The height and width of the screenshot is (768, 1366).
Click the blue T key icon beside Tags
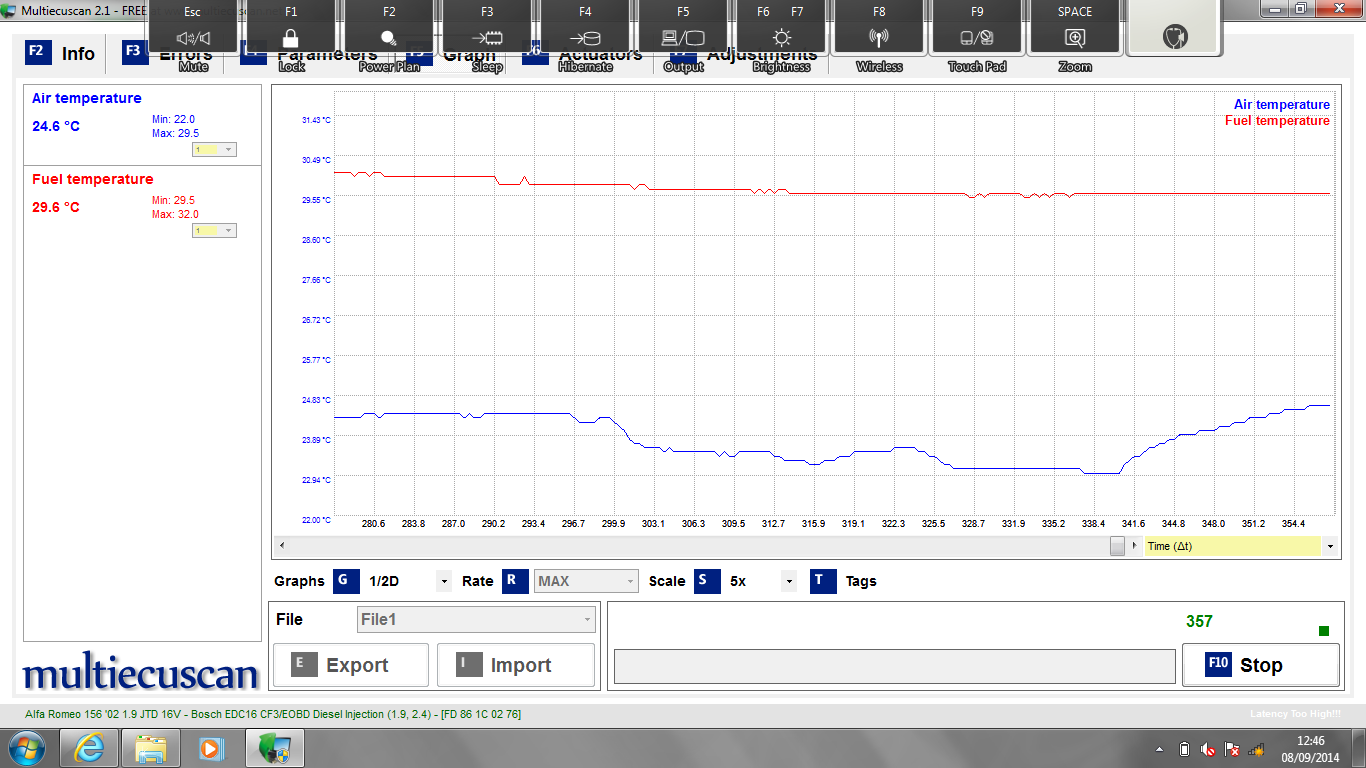point(823,581)
